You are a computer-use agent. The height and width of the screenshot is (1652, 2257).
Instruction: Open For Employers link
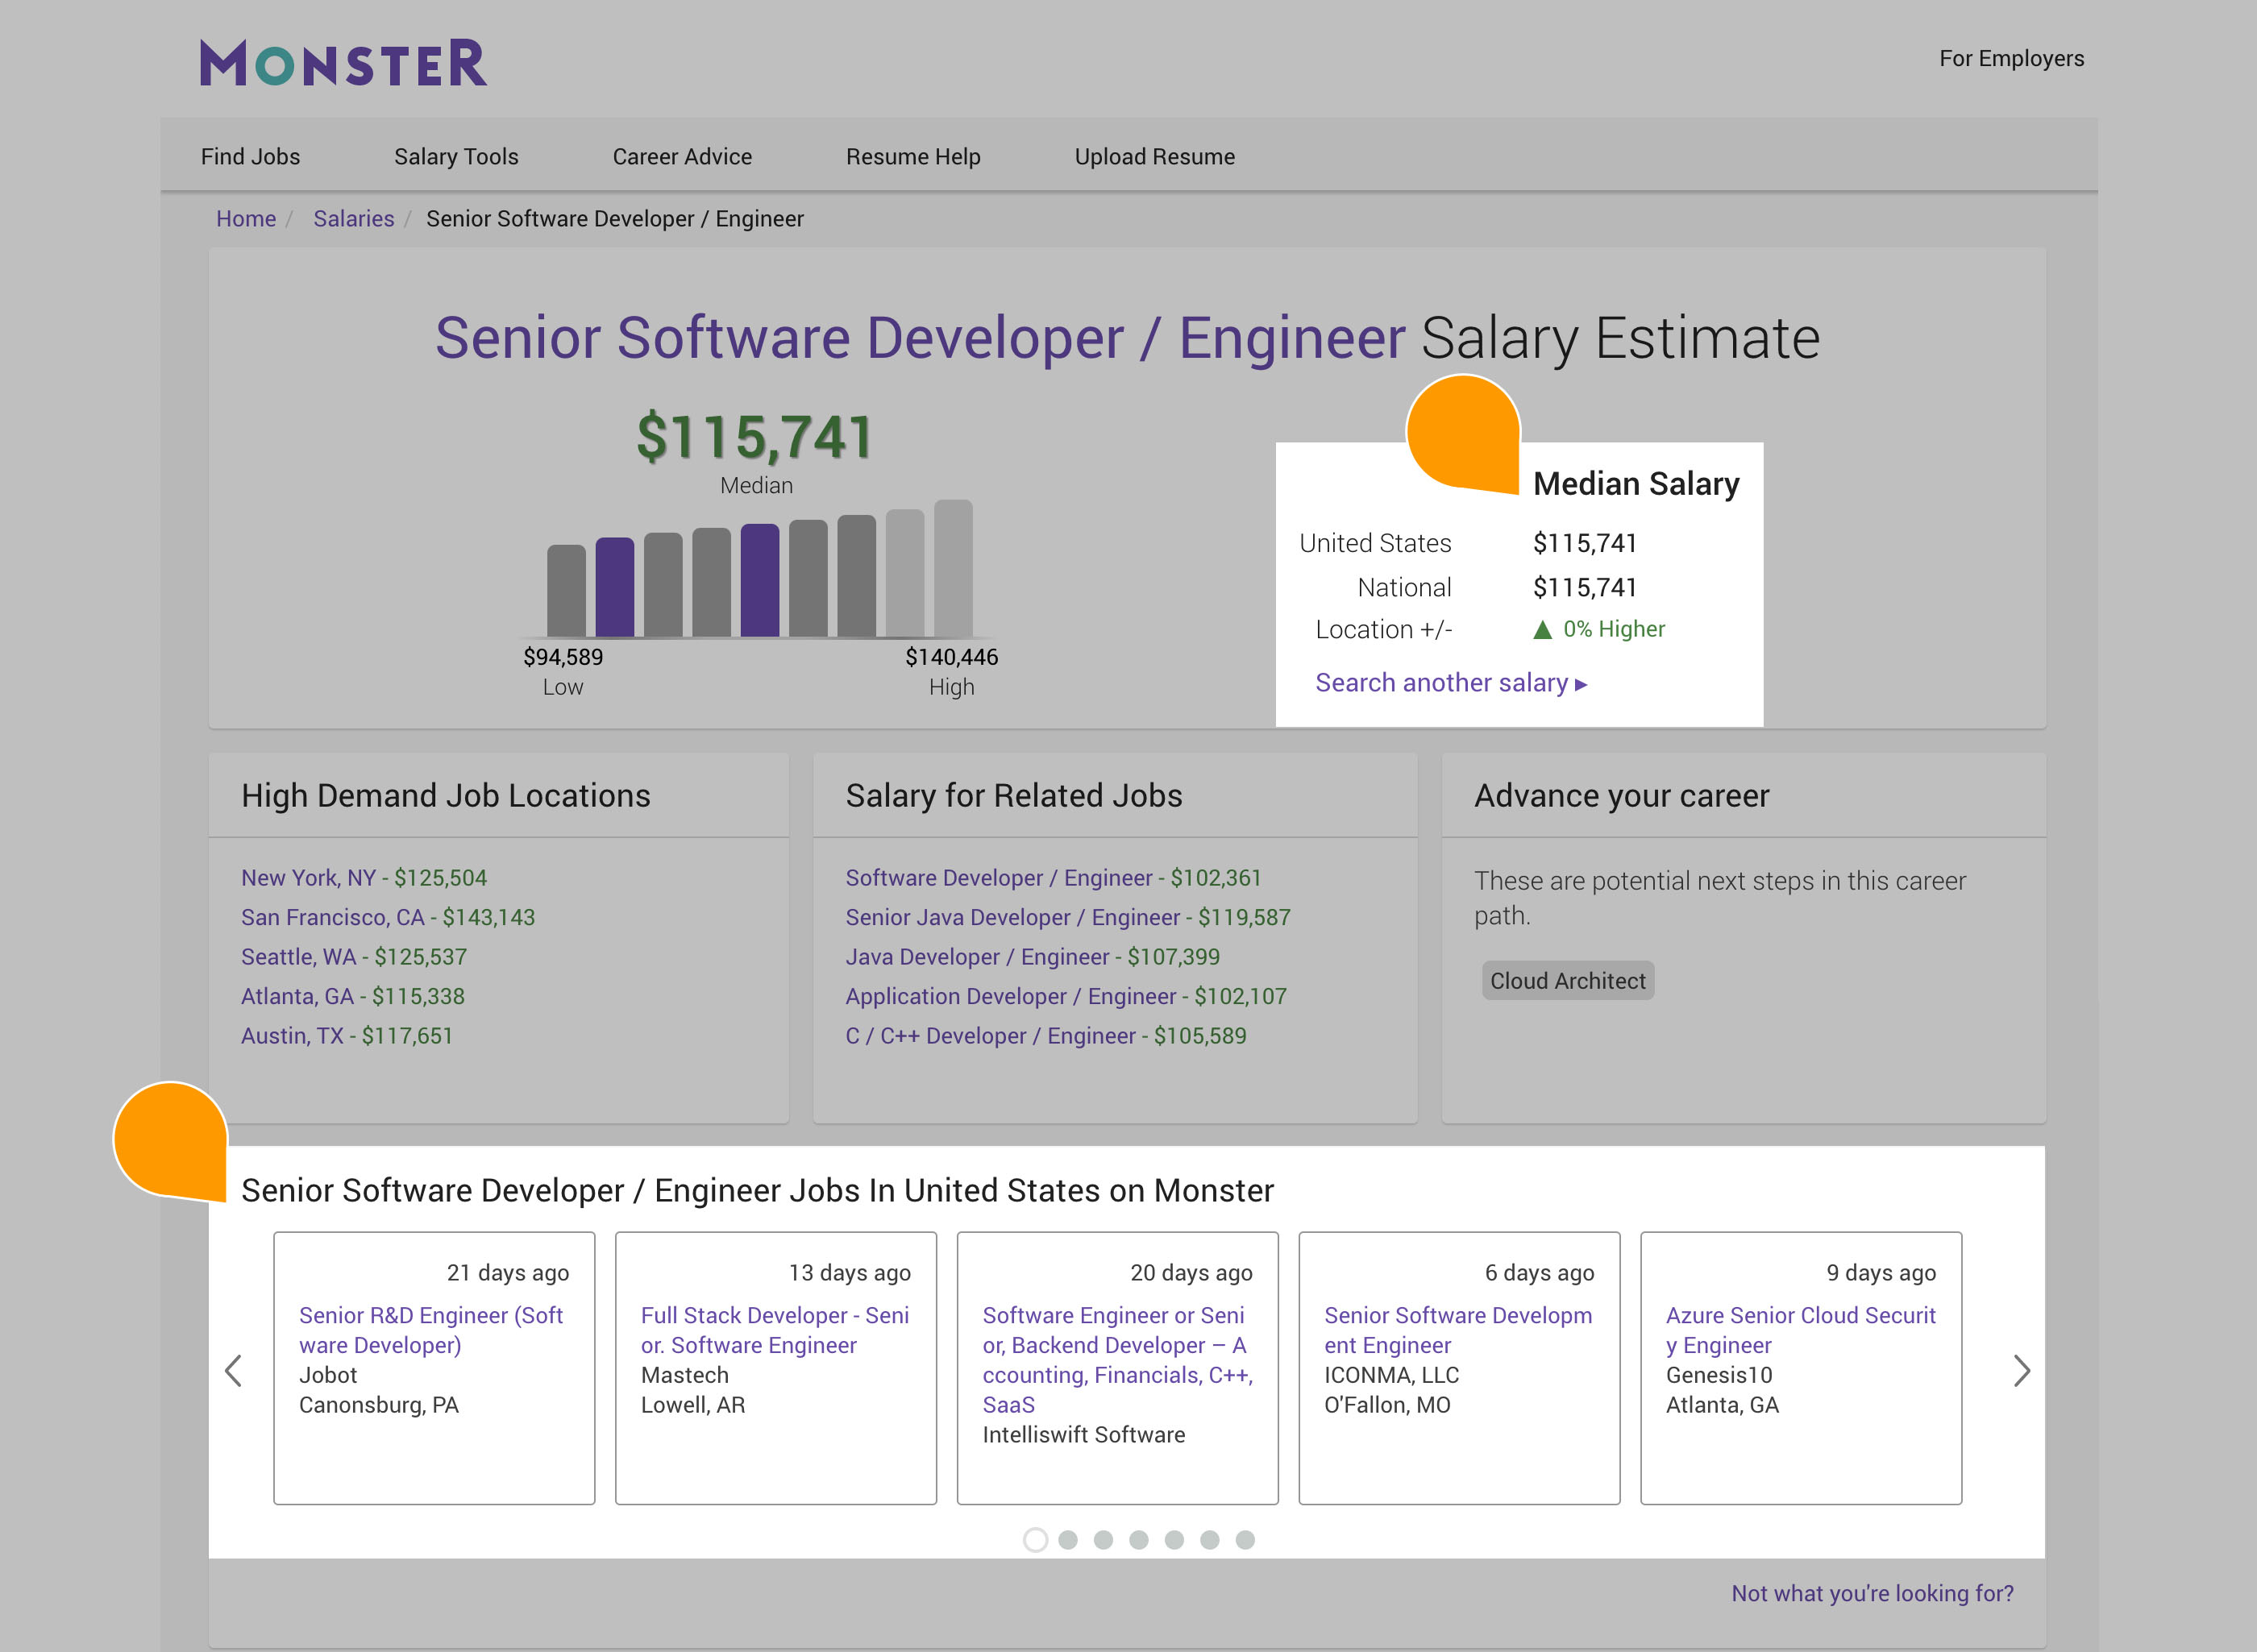coord(2011,59)
